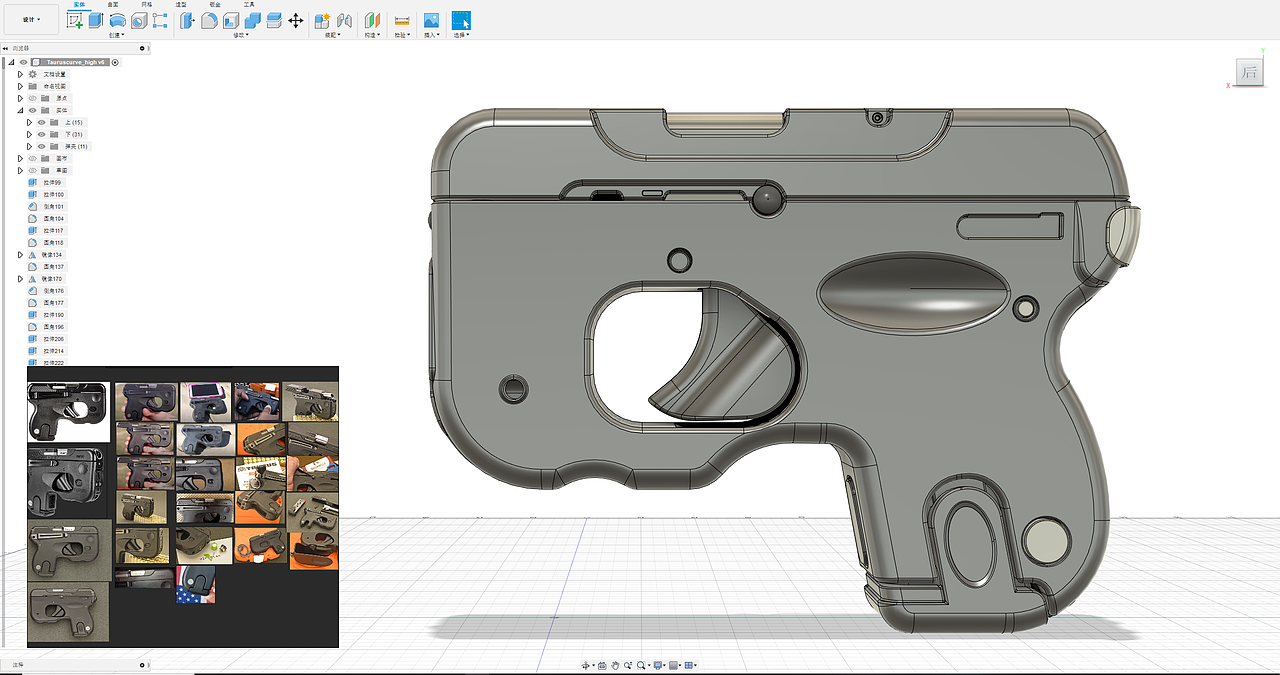Click the 后 face on the ViewCube
The height and width of the screenshot is (675, 1280).
click(1249, 72)
